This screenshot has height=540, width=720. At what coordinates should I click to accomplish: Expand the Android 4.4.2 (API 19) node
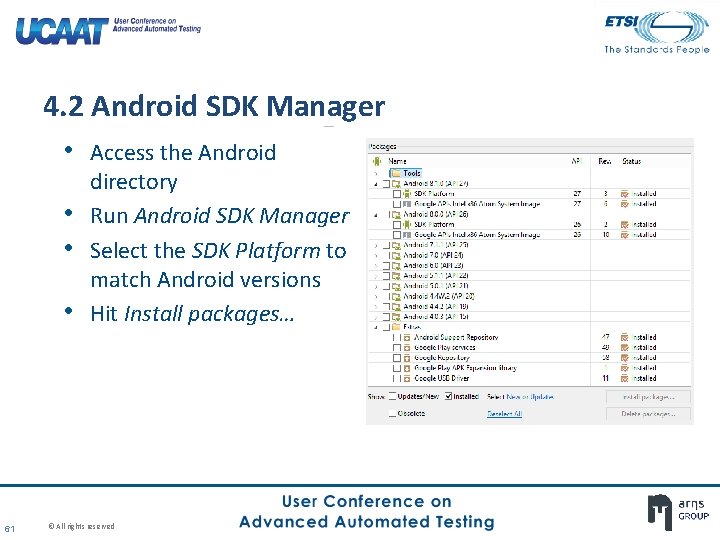pos(376,307)
